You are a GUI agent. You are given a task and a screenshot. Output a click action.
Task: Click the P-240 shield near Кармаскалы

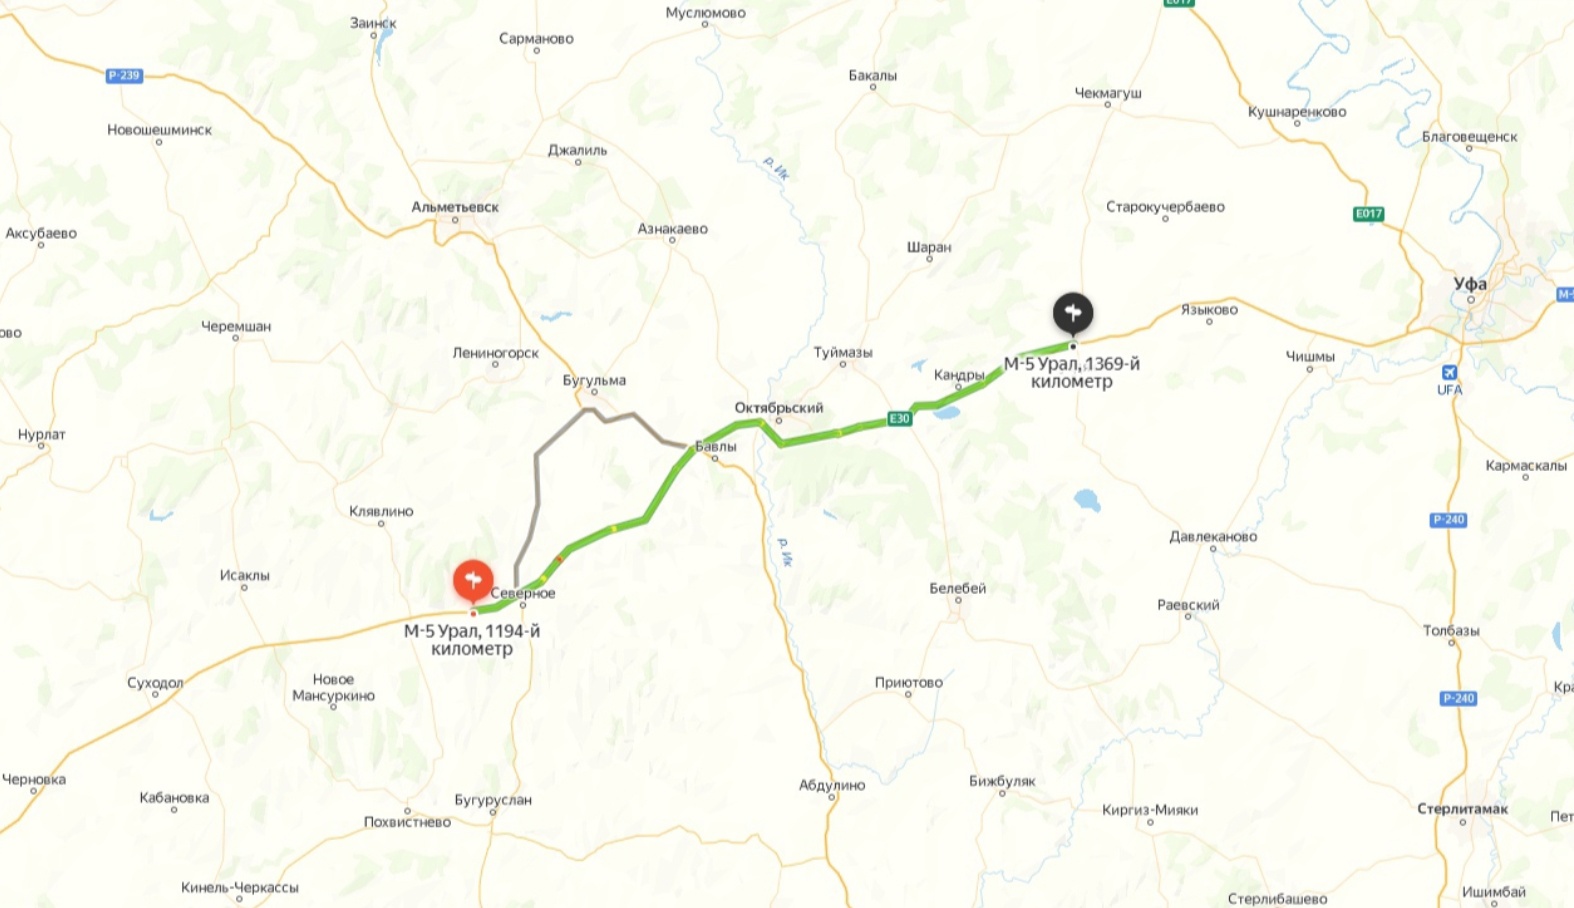click(x=1448, y=520)
